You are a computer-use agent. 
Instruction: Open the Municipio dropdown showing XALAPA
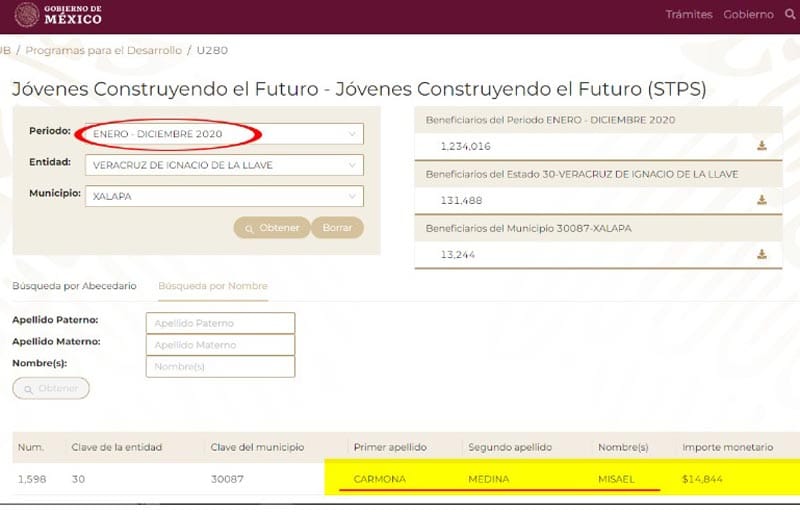point(223,197)
